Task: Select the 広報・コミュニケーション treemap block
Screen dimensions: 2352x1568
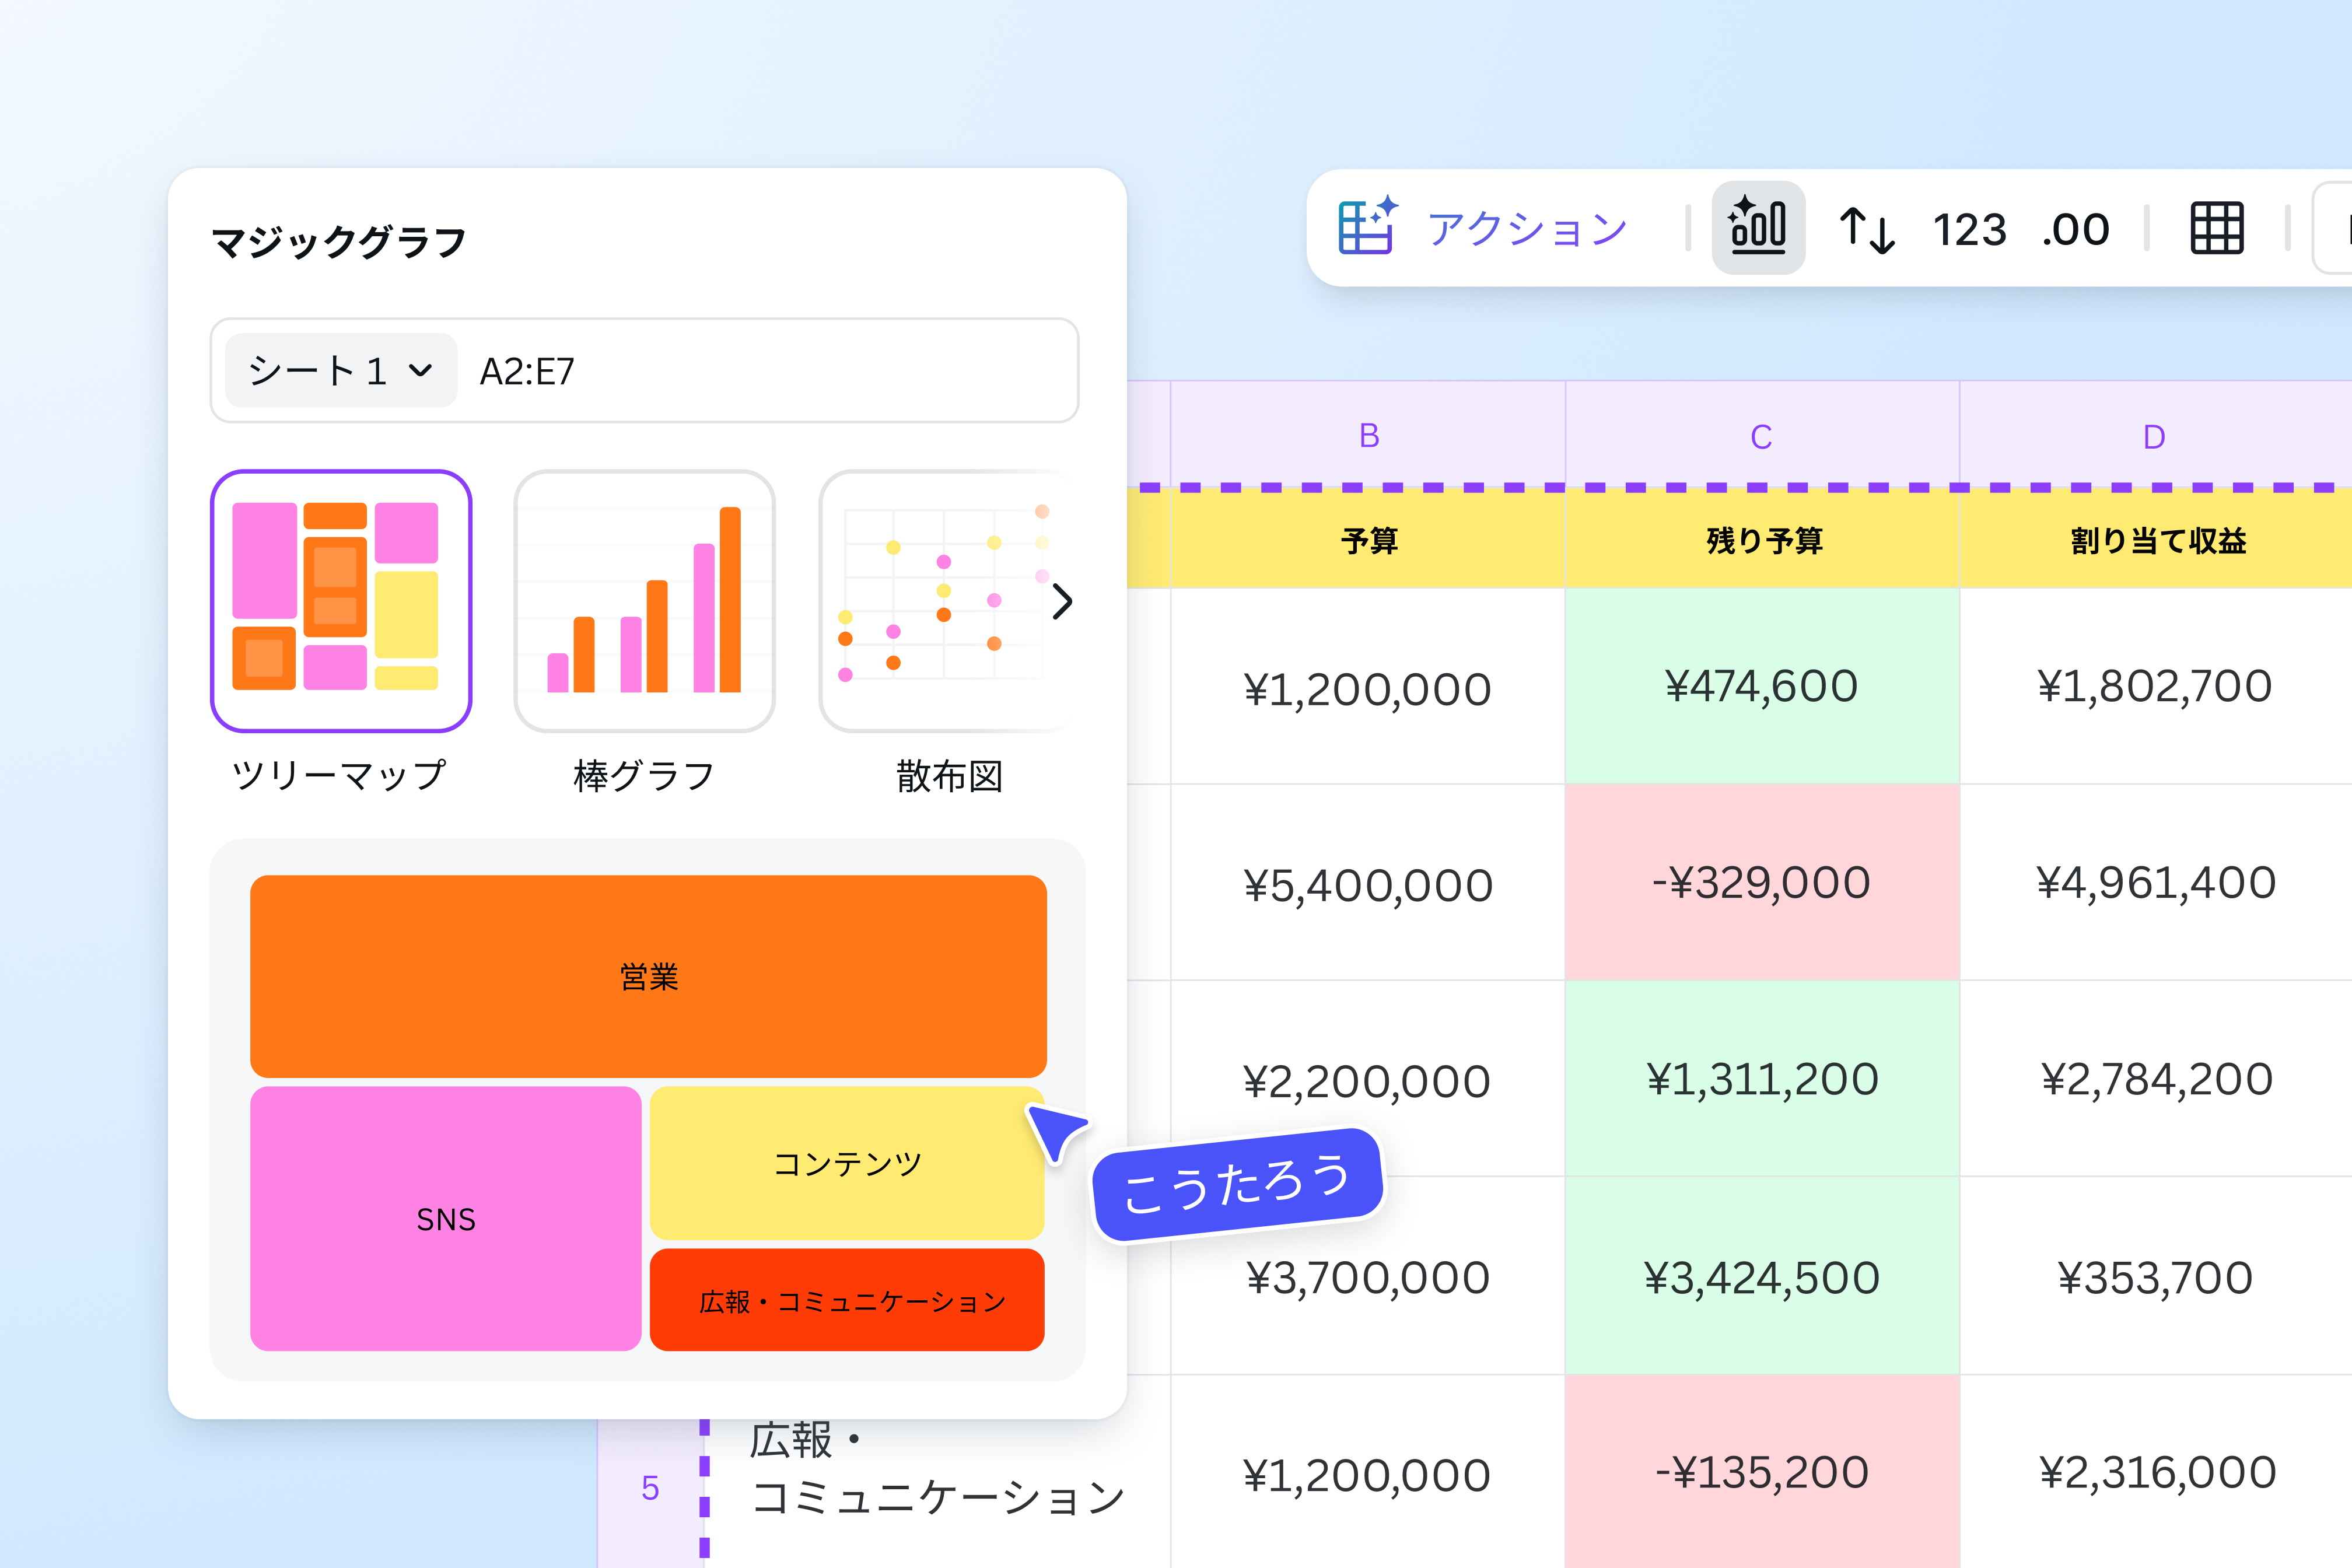Action: pos(847,1300)
